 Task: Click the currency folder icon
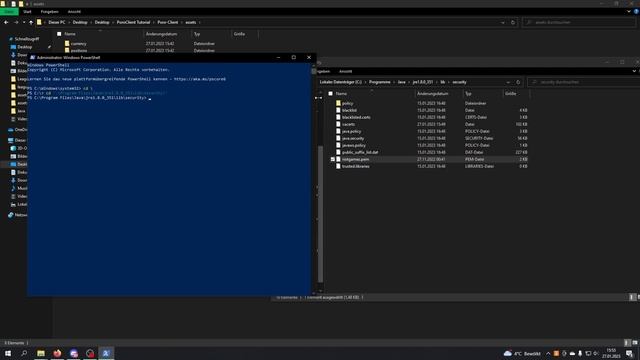(x=67, y=44)
